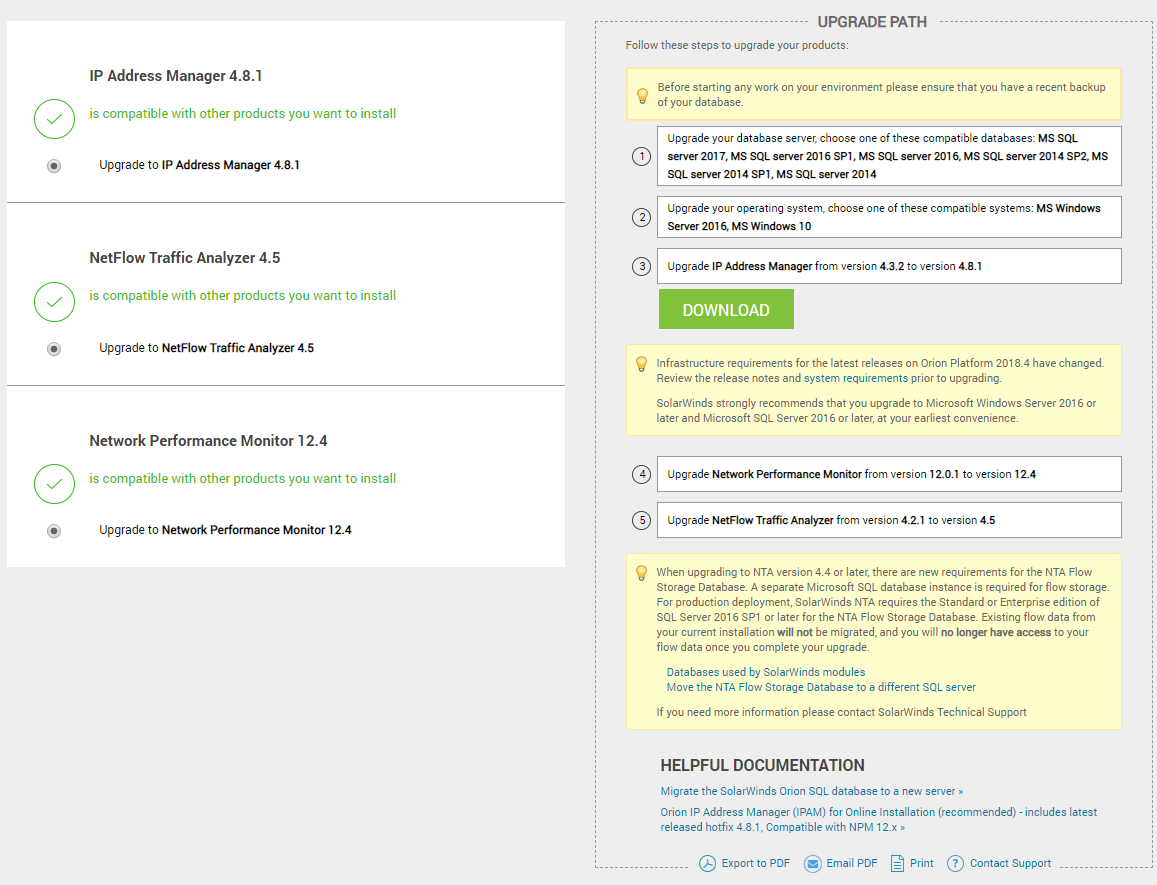Open Orion IP Address Manager online installation link

(879, 819)
